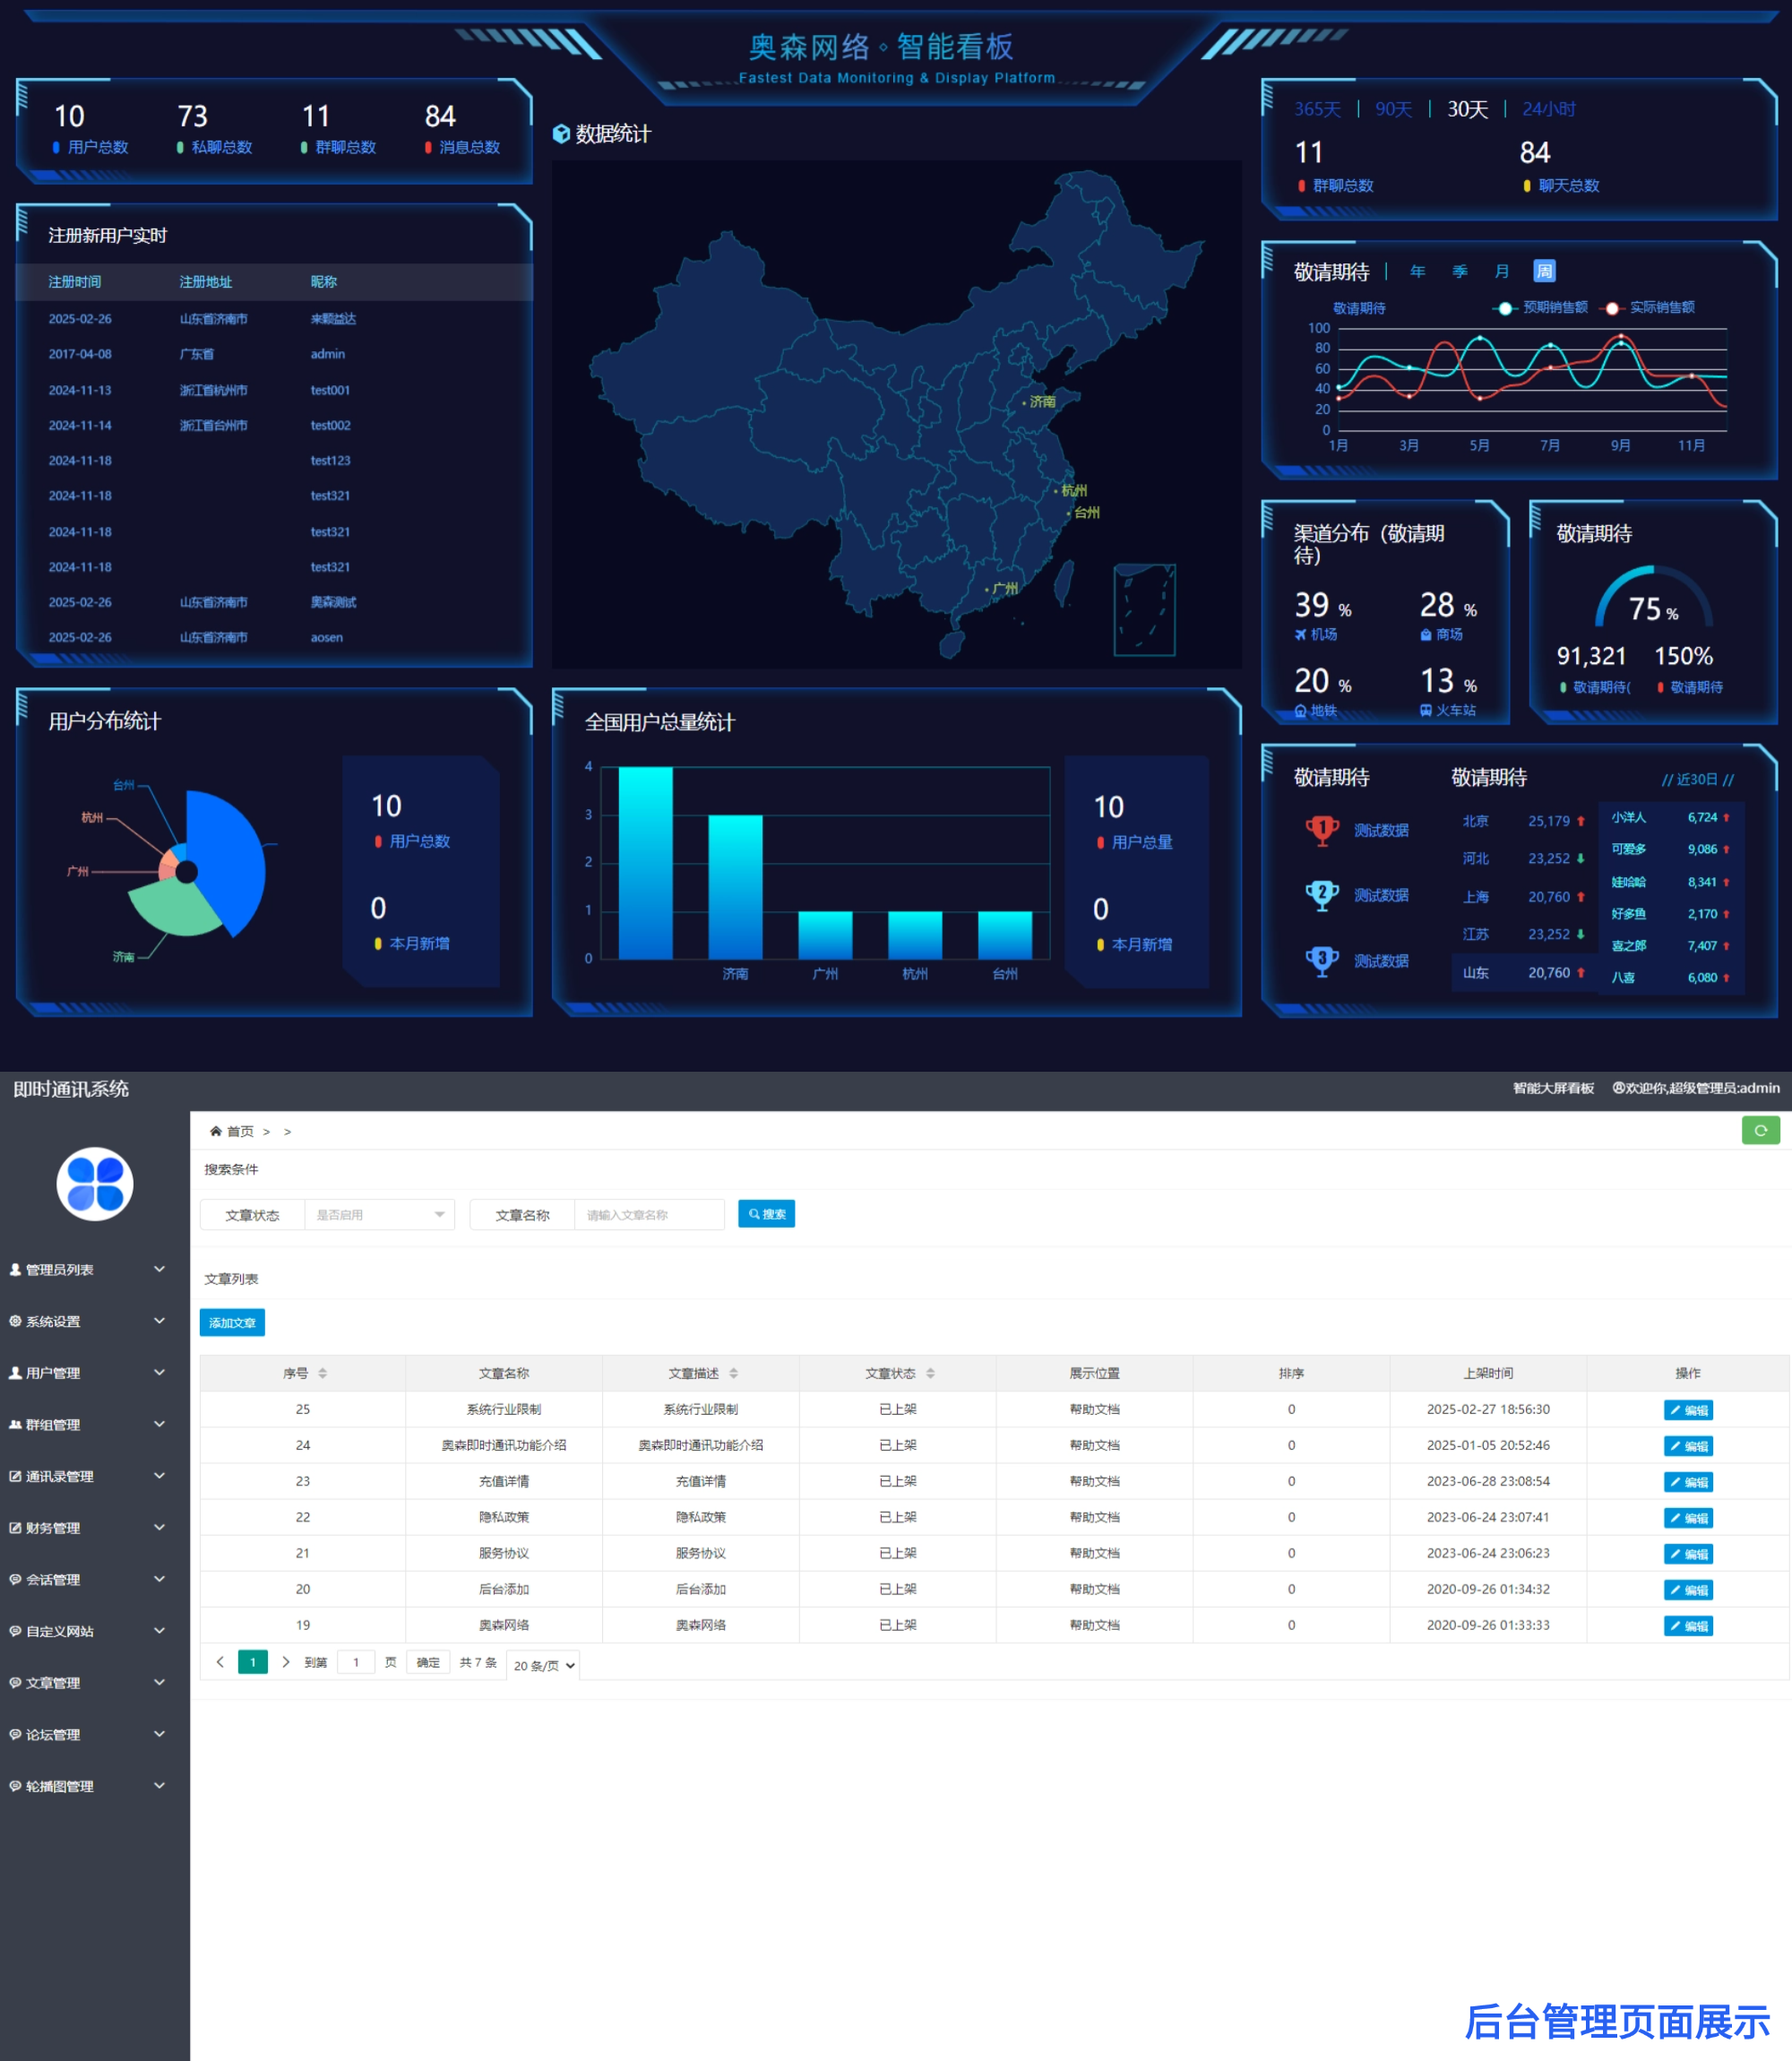Click the green refresh icon button
Image resolution: width=1792 pixels, height=2061 pixels.
[x=1760, y=1130]
